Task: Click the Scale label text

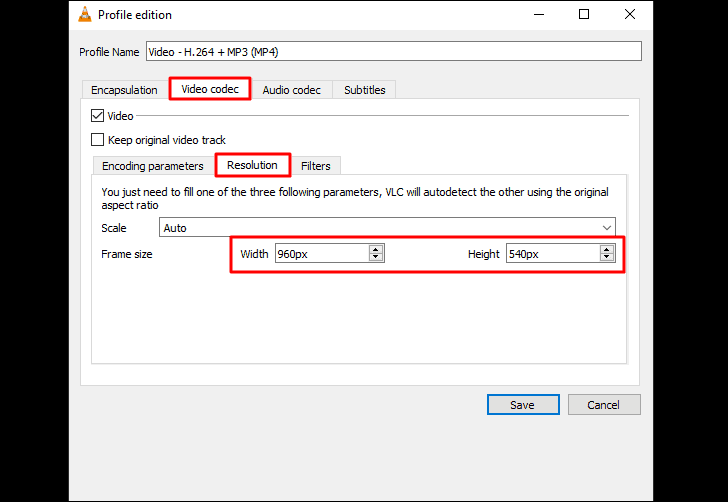Action: [x=114, y=228]
